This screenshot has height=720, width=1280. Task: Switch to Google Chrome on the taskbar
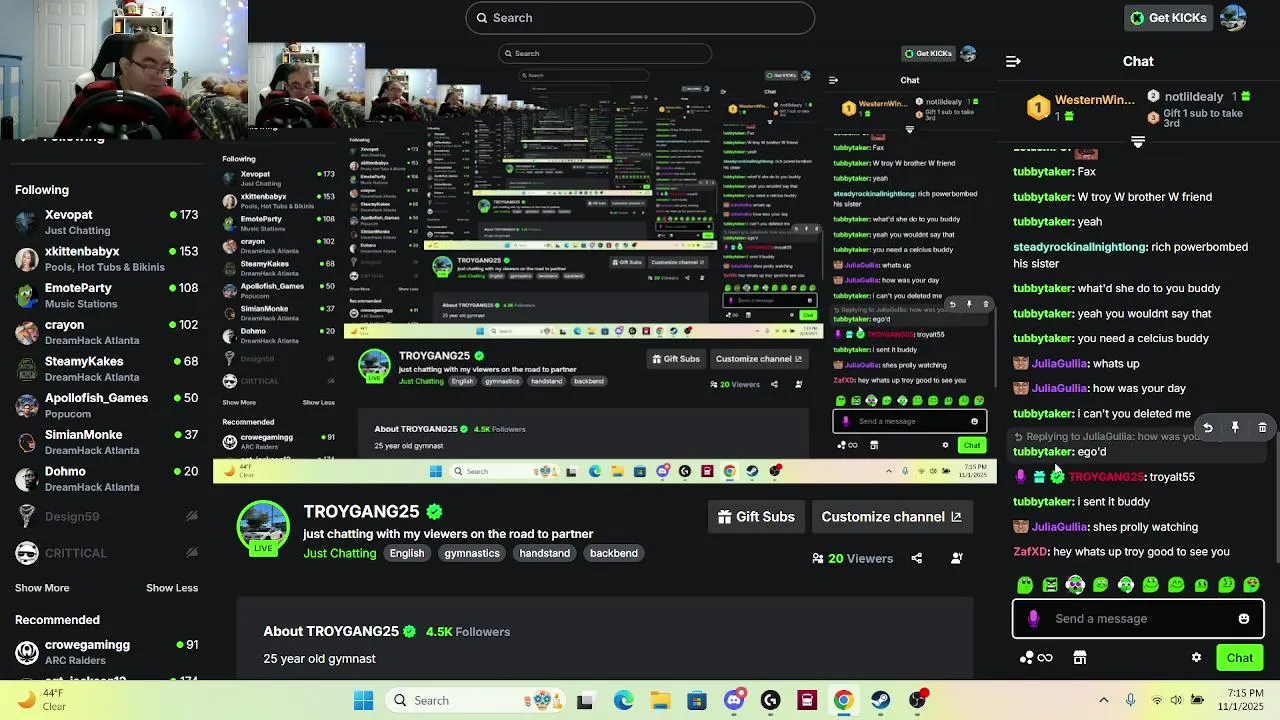(x=844, y=700)
